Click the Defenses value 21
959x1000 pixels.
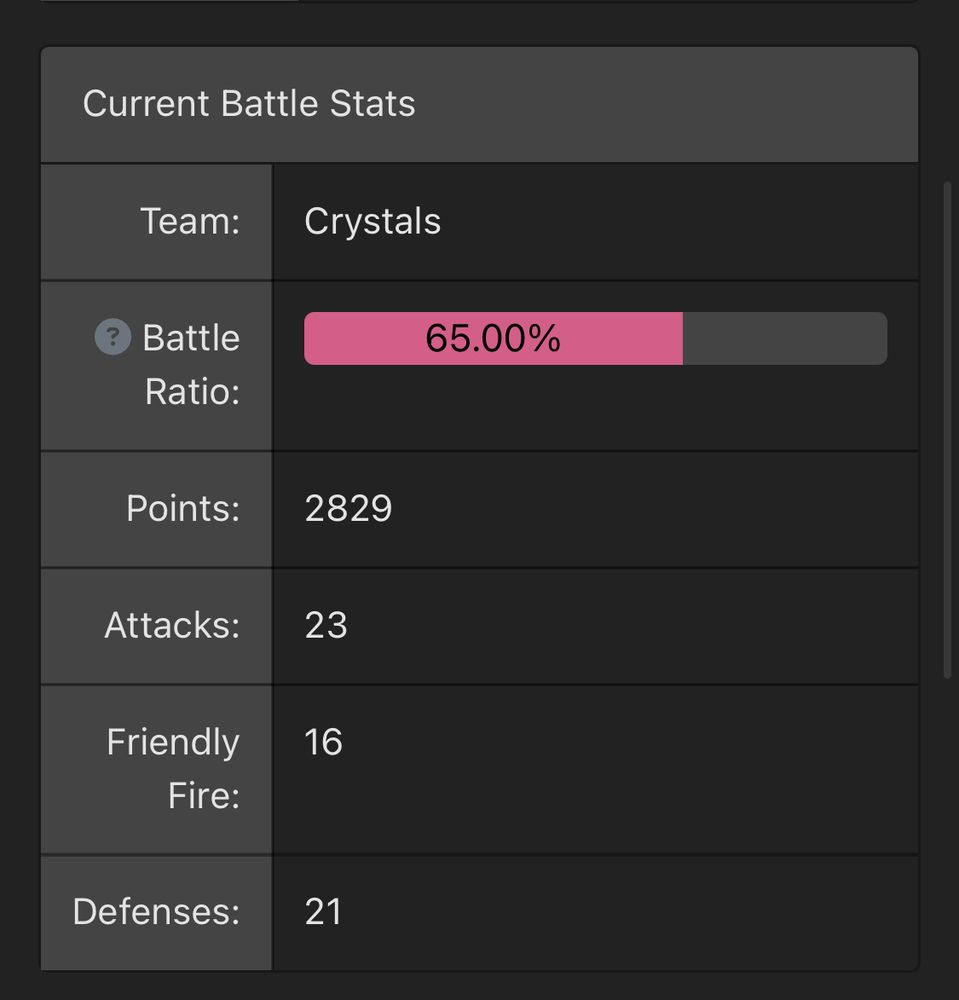coord(323,911)
